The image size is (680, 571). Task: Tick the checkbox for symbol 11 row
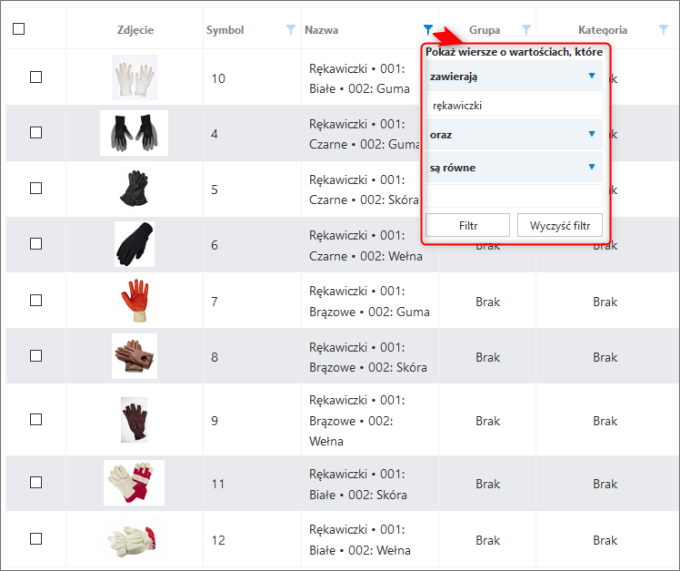pyautogui.click(x=36, y=482)
